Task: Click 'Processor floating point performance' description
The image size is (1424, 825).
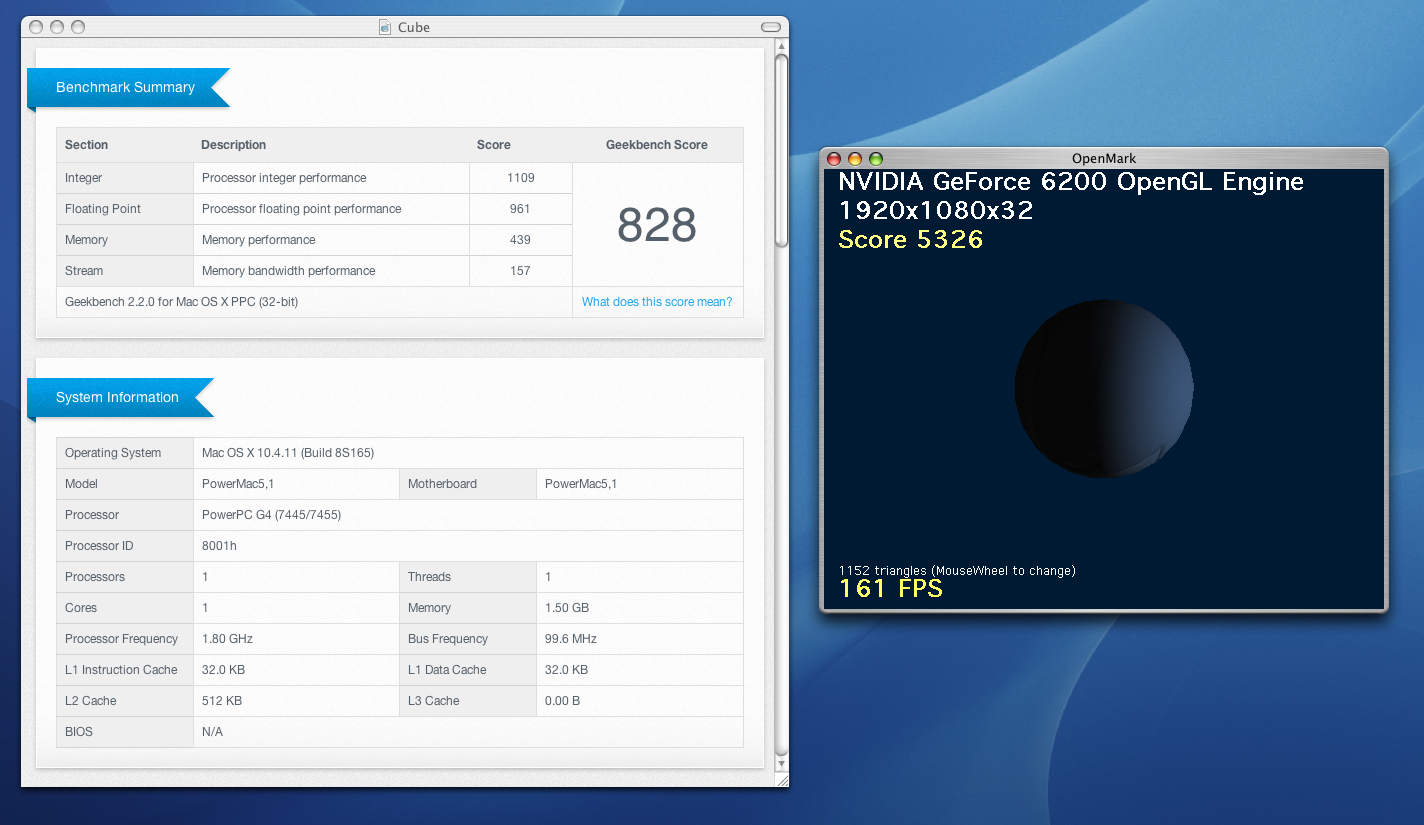Action: point(302,209)
